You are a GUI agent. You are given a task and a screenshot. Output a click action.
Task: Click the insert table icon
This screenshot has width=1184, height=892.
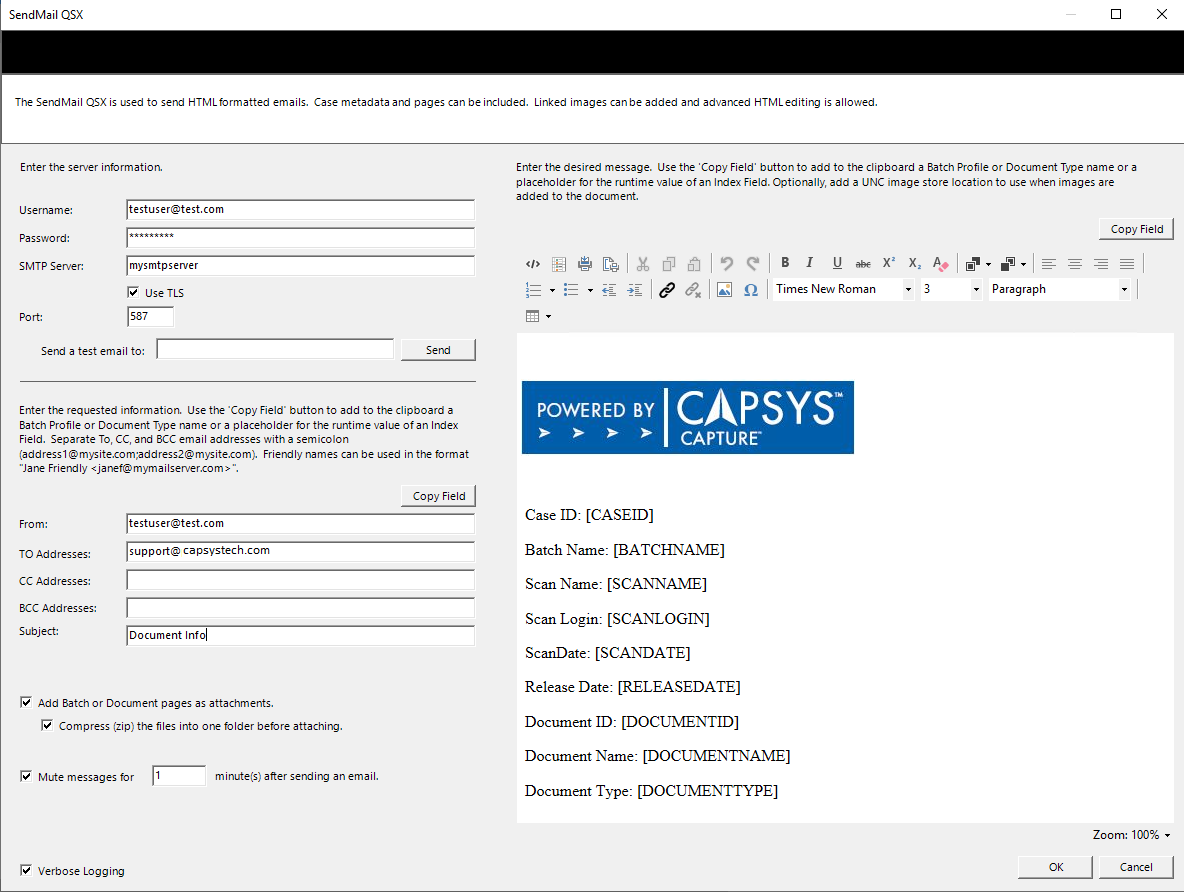(x=532, y=316)
